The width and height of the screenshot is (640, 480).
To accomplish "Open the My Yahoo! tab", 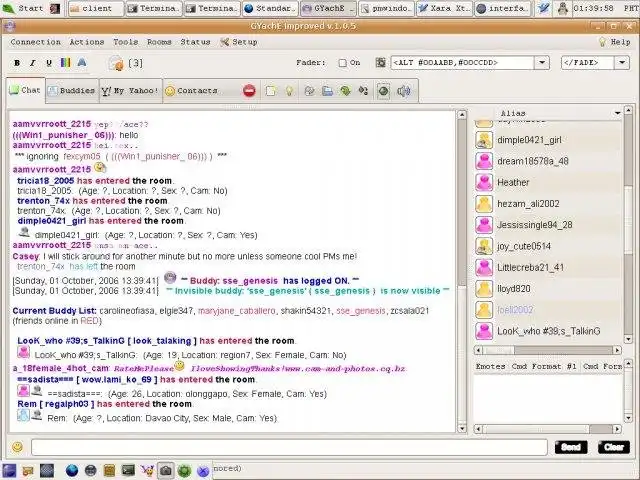I will point(130,91).
